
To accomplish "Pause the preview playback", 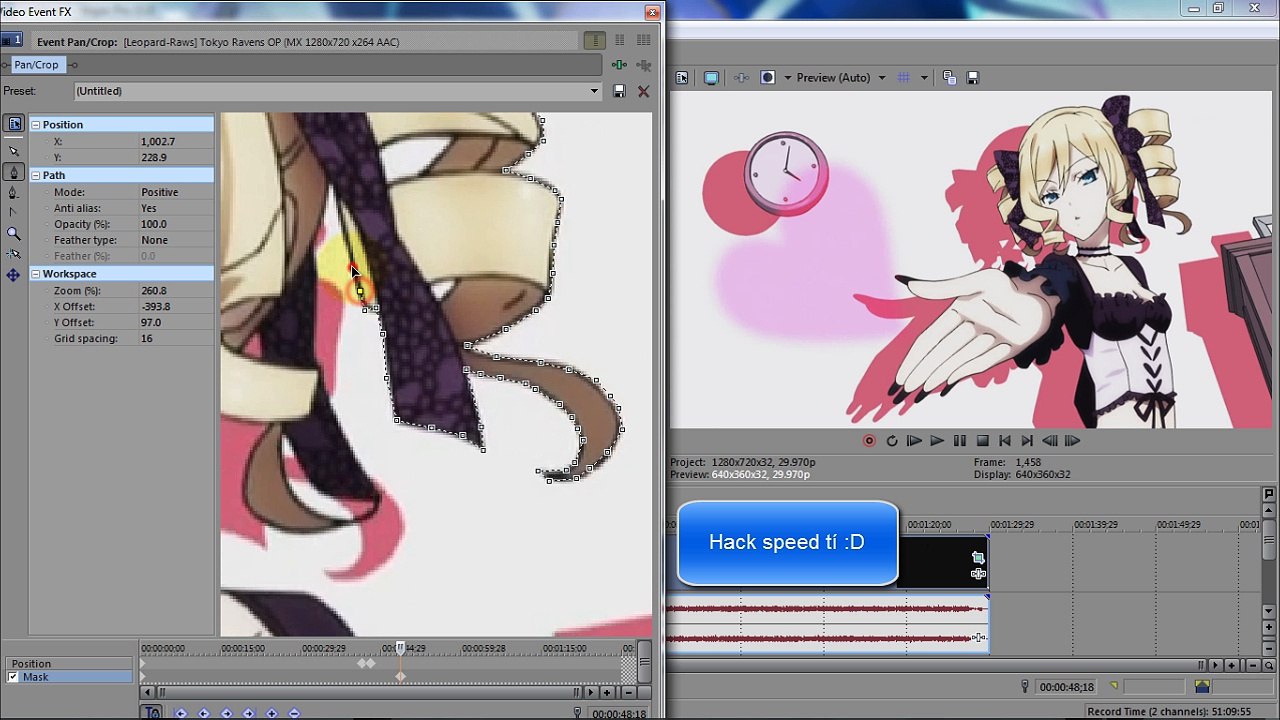I will pos(960,441).
